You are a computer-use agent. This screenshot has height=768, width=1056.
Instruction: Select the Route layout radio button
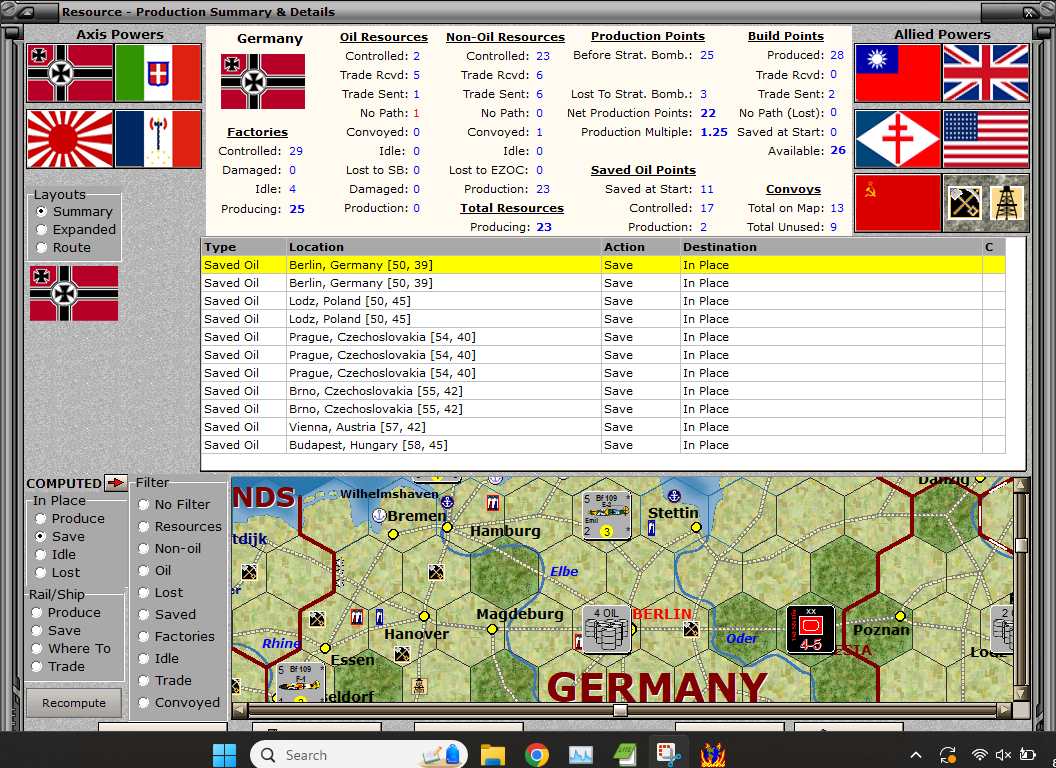(x=42, y=248)
